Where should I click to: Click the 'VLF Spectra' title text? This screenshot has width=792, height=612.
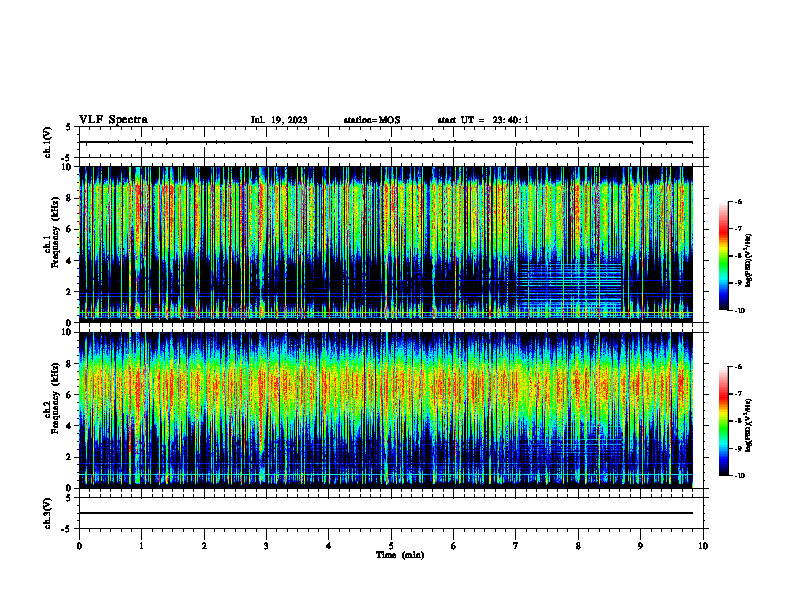click(113, 120)
